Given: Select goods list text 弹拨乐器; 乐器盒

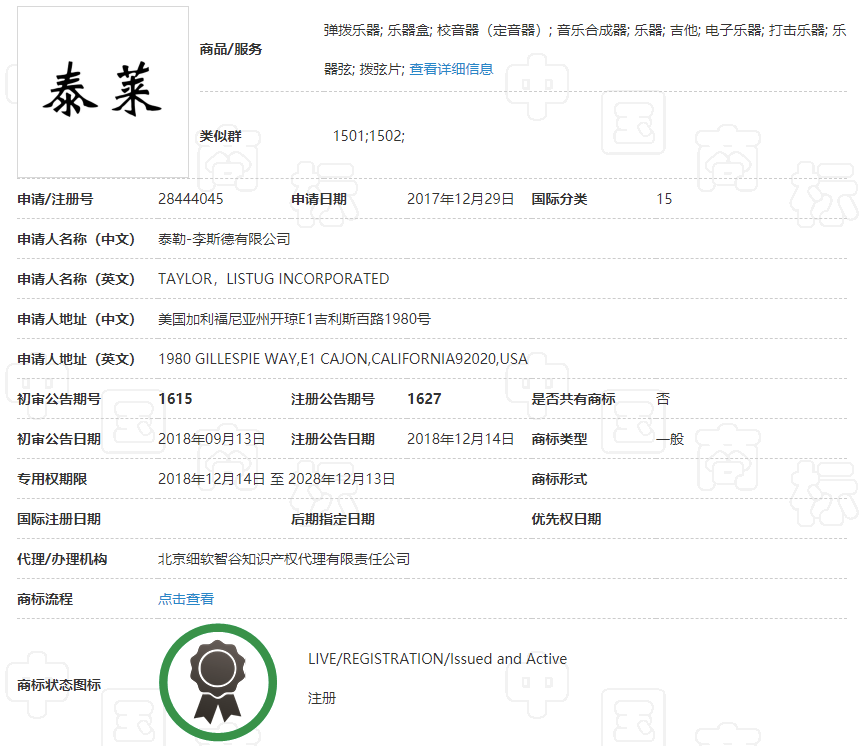Looking at the screenshot, I should click(x=376, y=30).
